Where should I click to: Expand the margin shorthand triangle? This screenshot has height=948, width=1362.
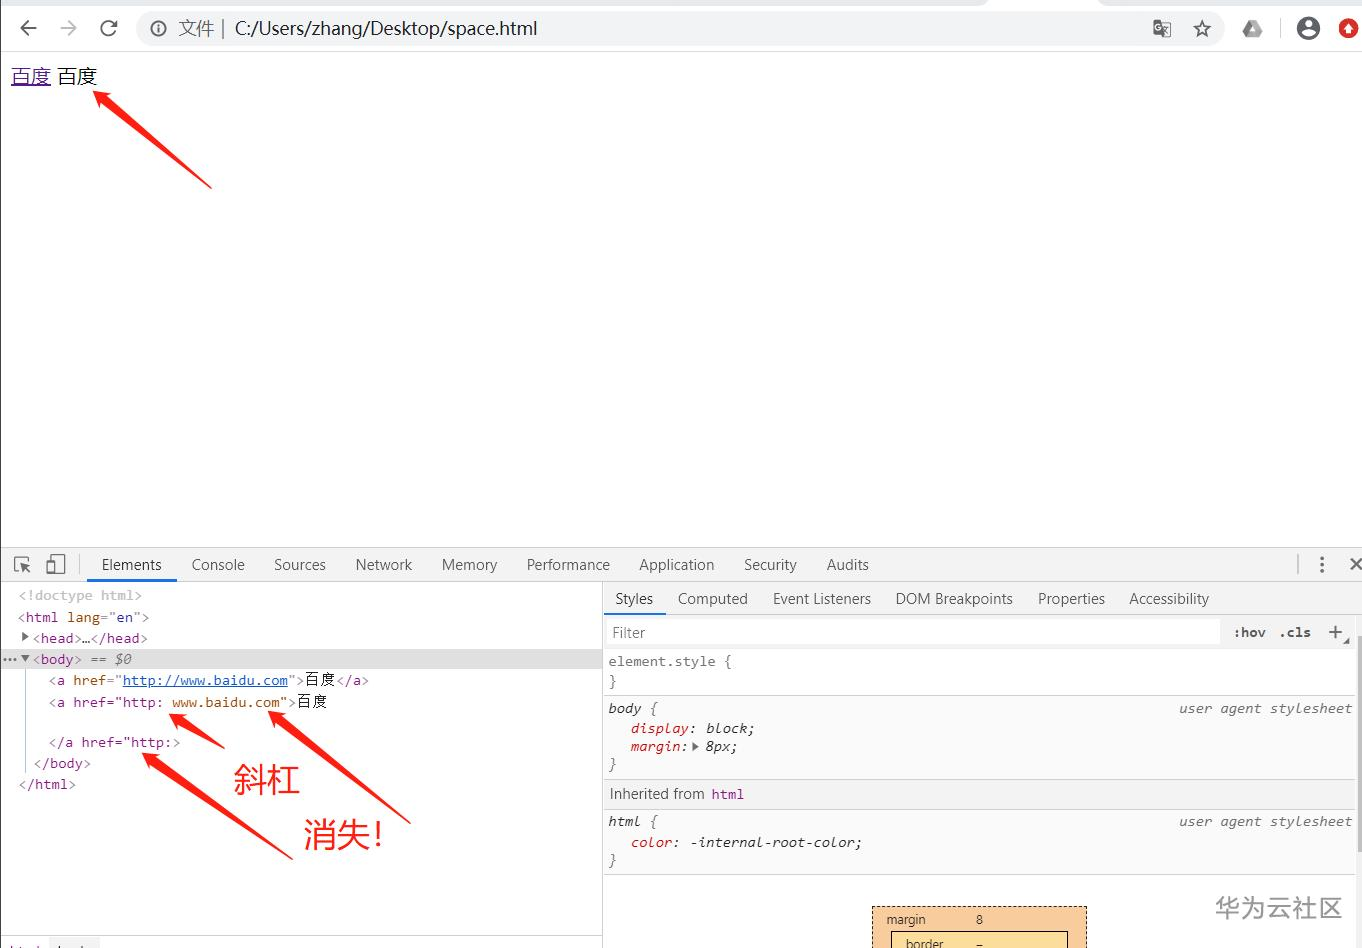point(695,746)
